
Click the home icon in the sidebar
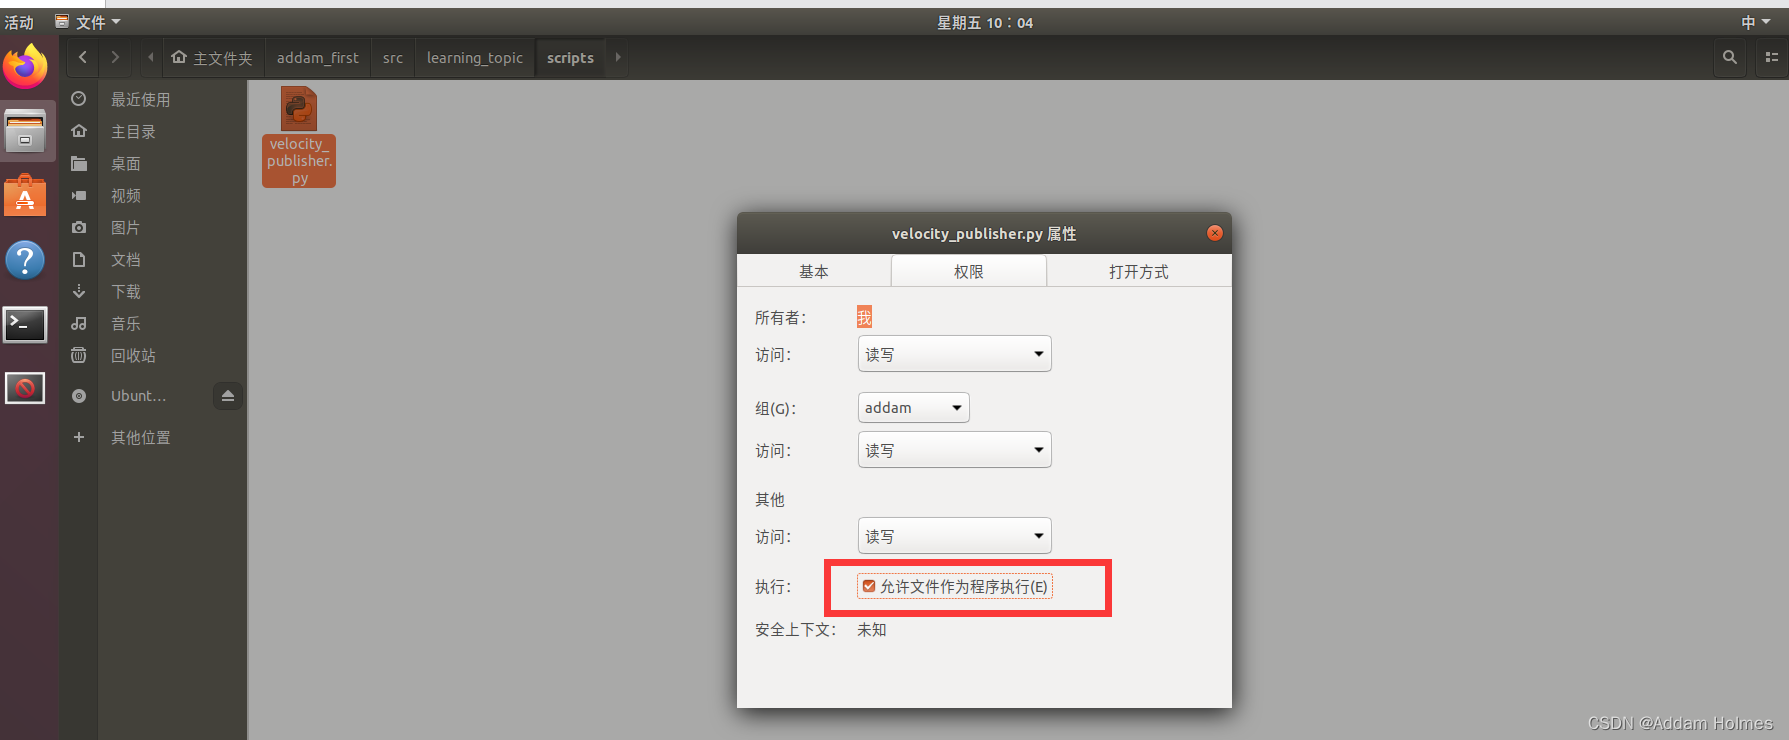[79, 131]
